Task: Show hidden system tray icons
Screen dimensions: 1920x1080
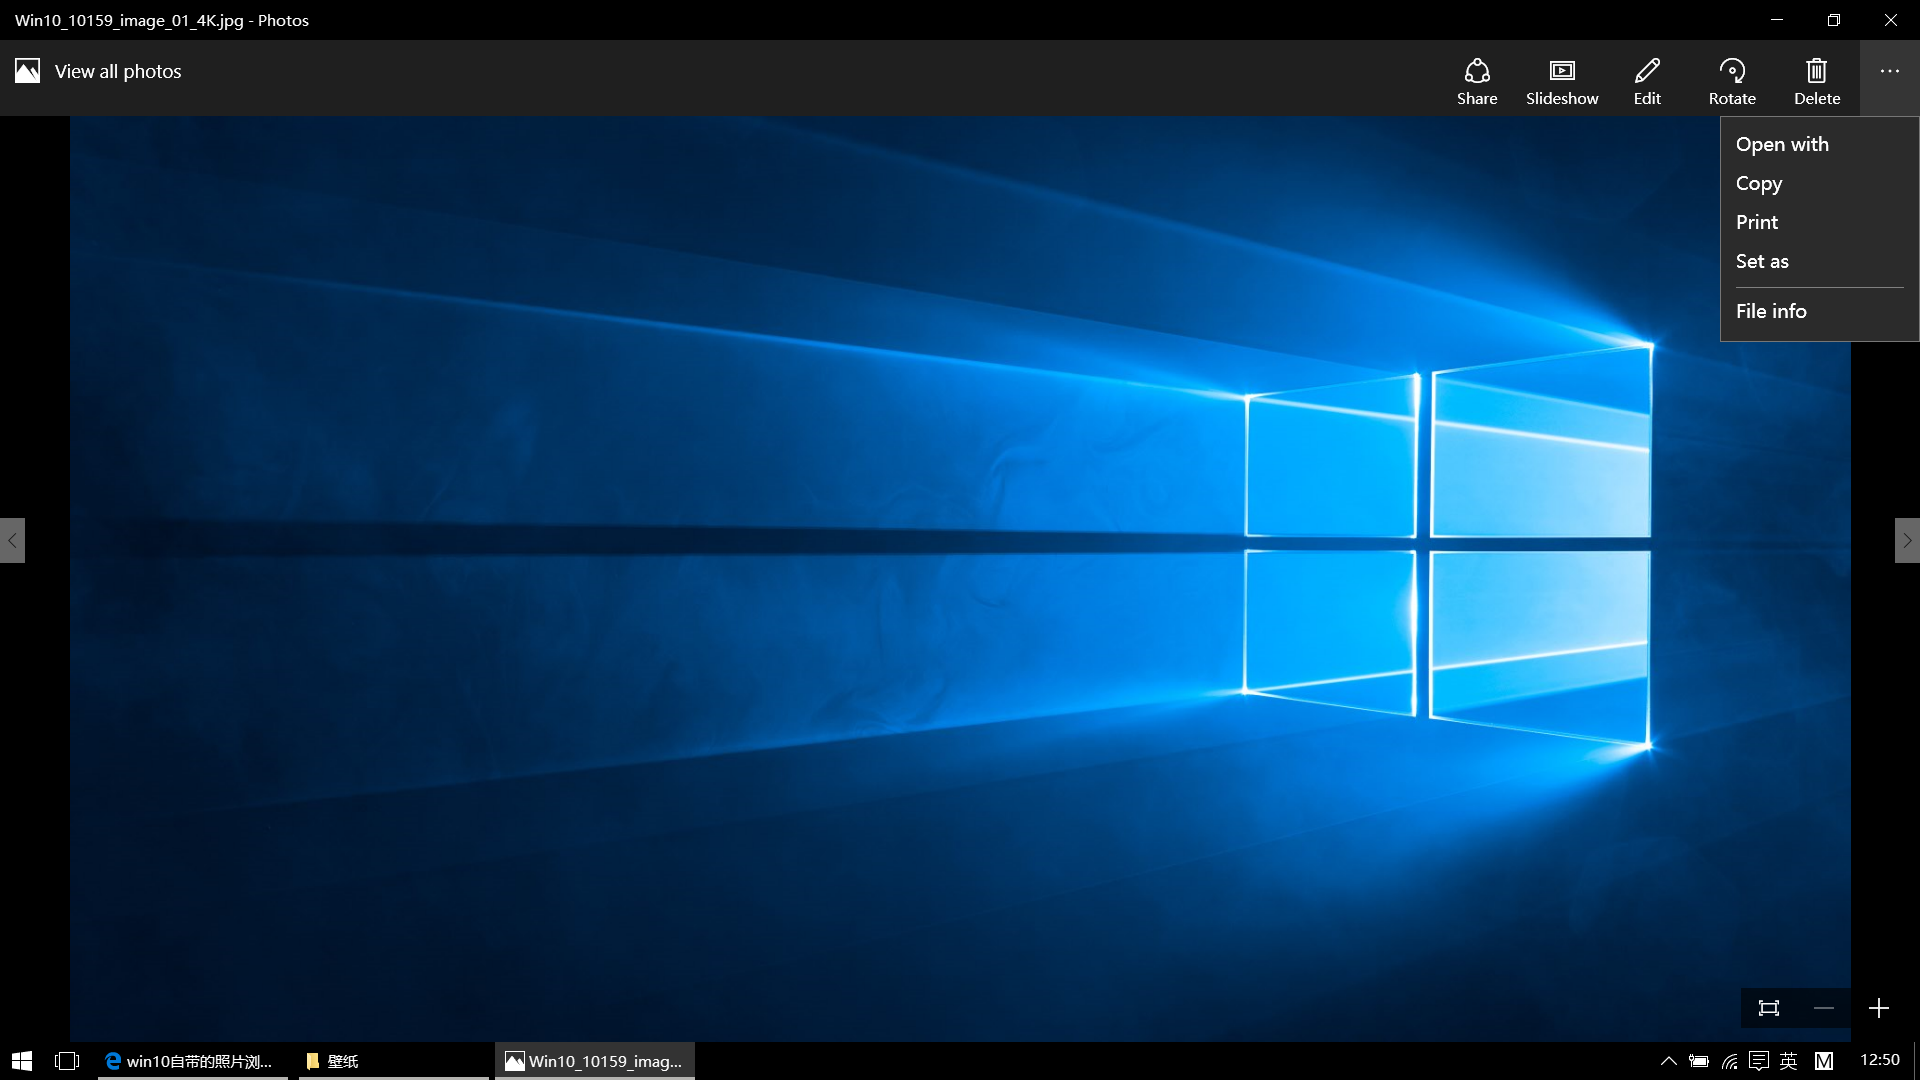Action: click(x=1668, y=1061)
